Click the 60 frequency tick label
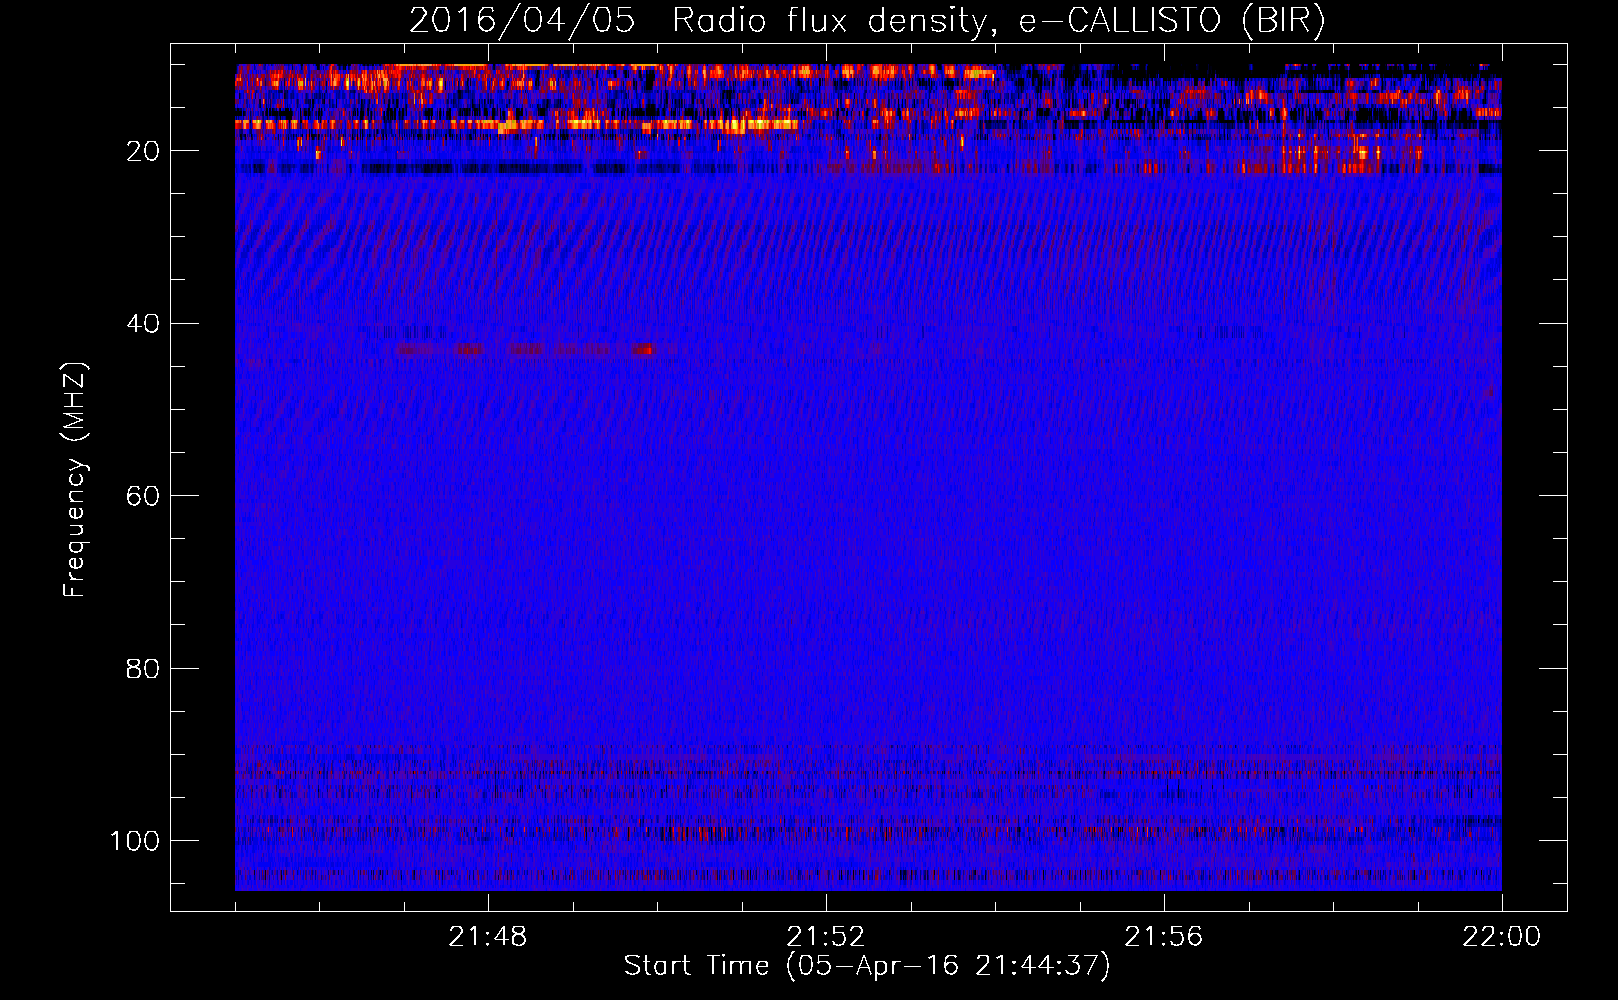The height and width of the screenshot is (1000, 1618). pyautogui.click(x=144, y=497)
